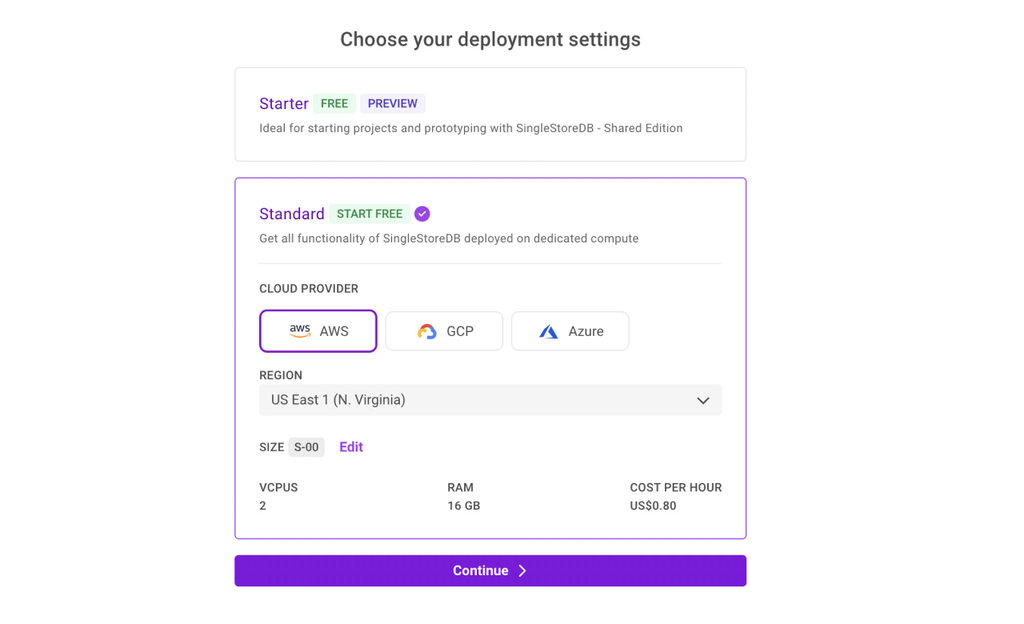Edit the cluster size
The image size is (1024, 624).
coord(351,447)
